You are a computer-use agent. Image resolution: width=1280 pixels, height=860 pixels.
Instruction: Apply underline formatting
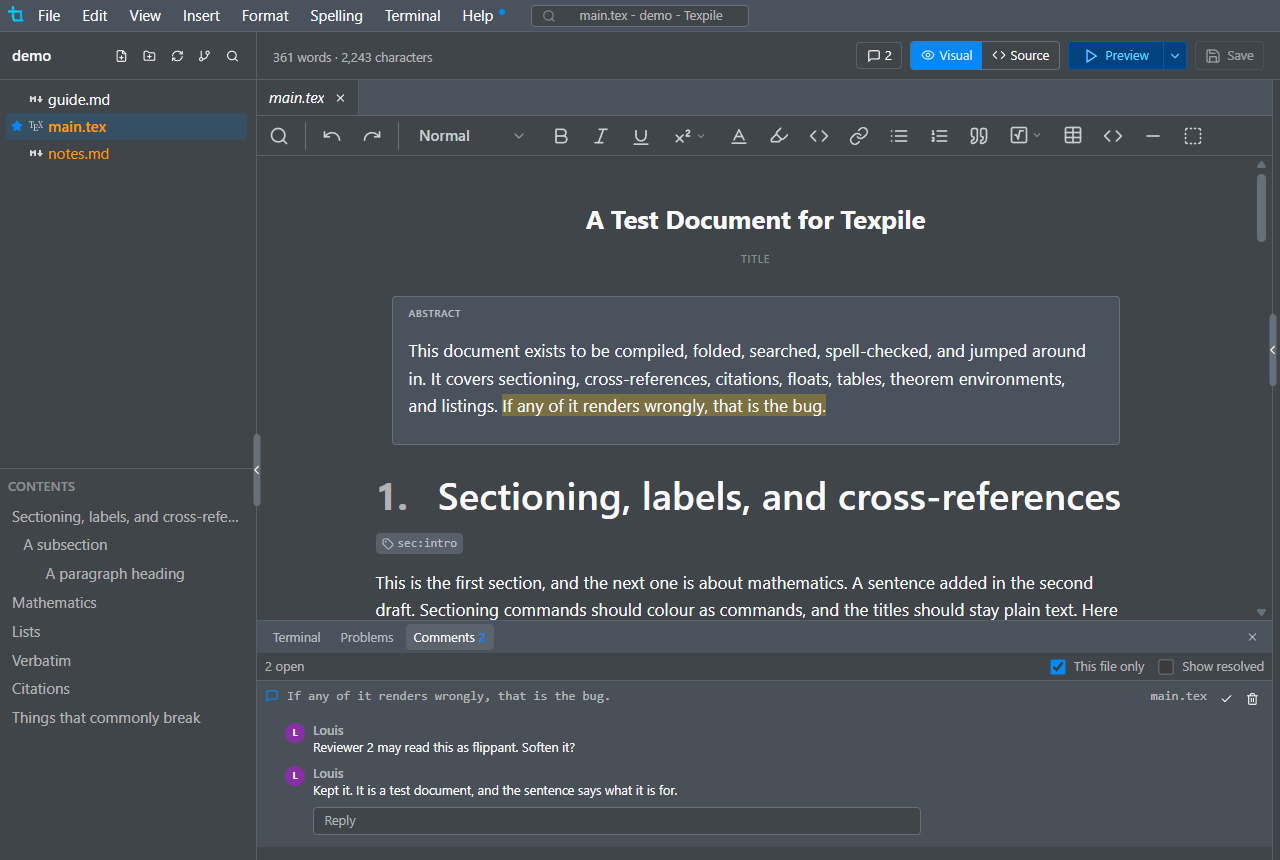pos(641,136)
